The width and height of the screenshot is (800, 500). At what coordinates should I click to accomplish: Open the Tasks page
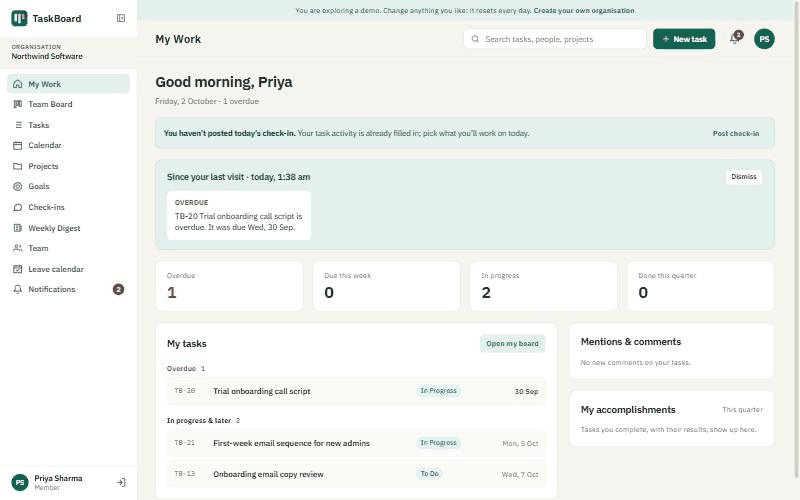tap(68, 125)
